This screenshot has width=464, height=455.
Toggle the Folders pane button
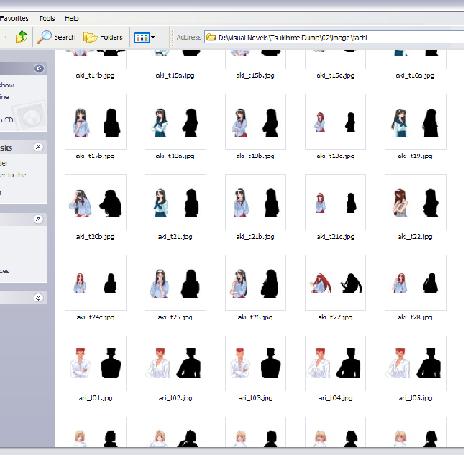[103, 37]
